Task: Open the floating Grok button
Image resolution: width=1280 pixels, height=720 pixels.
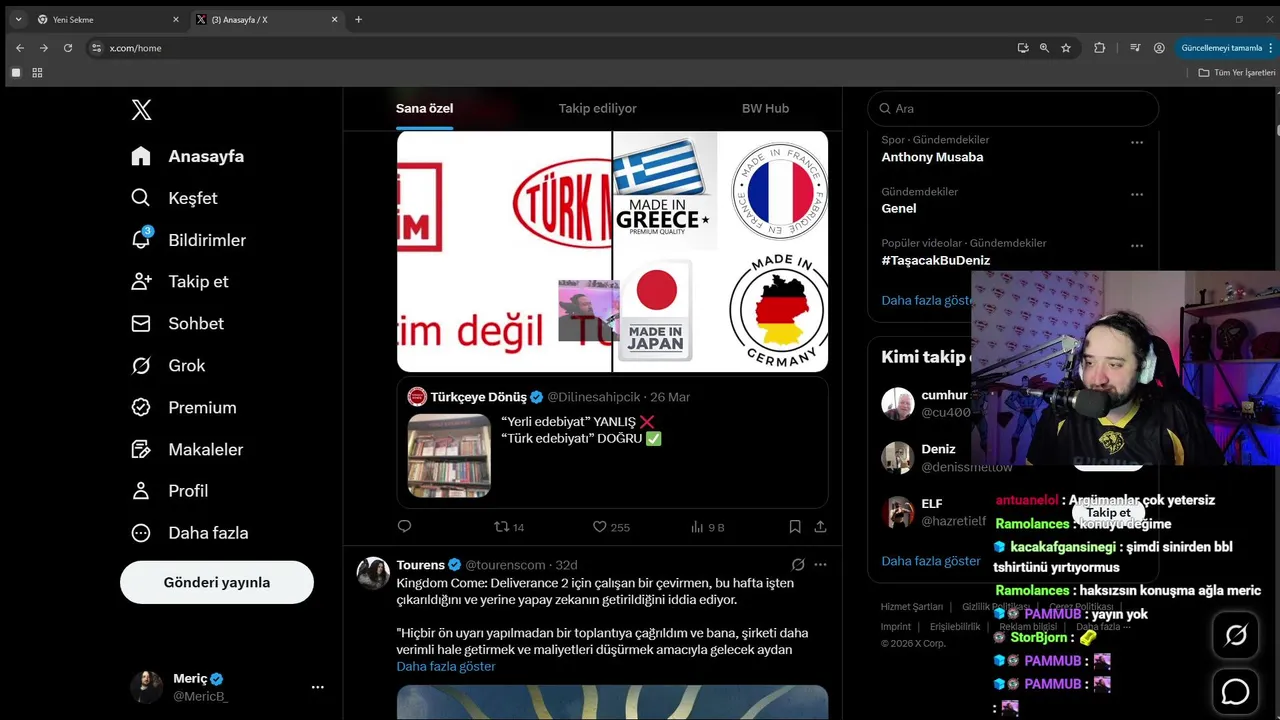Action: pos(1236,635)
